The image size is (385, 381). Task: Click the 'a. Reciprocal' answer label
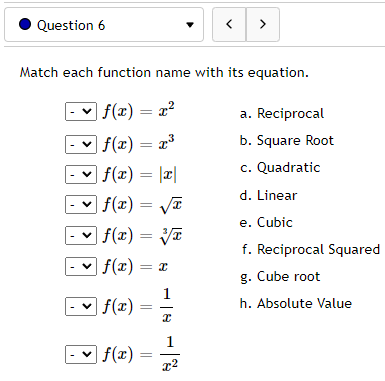[x=282, y=114]
